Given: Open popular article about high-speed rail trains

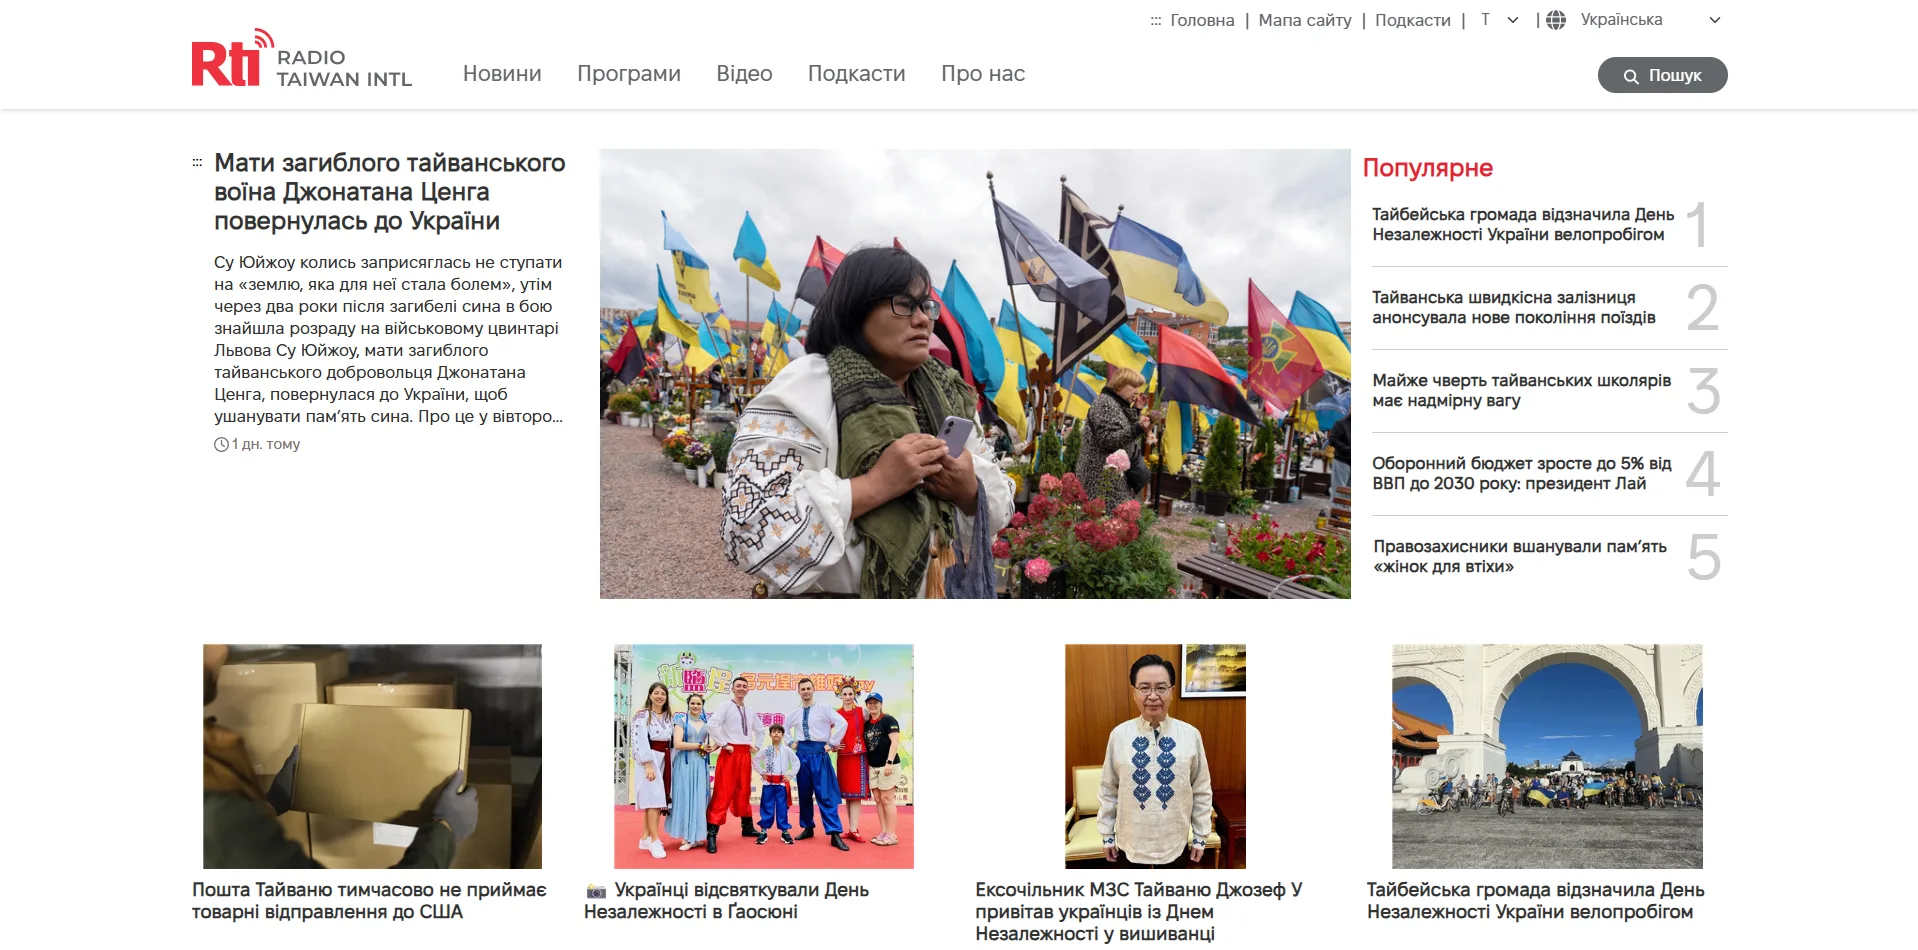Looking at the screenshot, I should (x=1513, y=308).
